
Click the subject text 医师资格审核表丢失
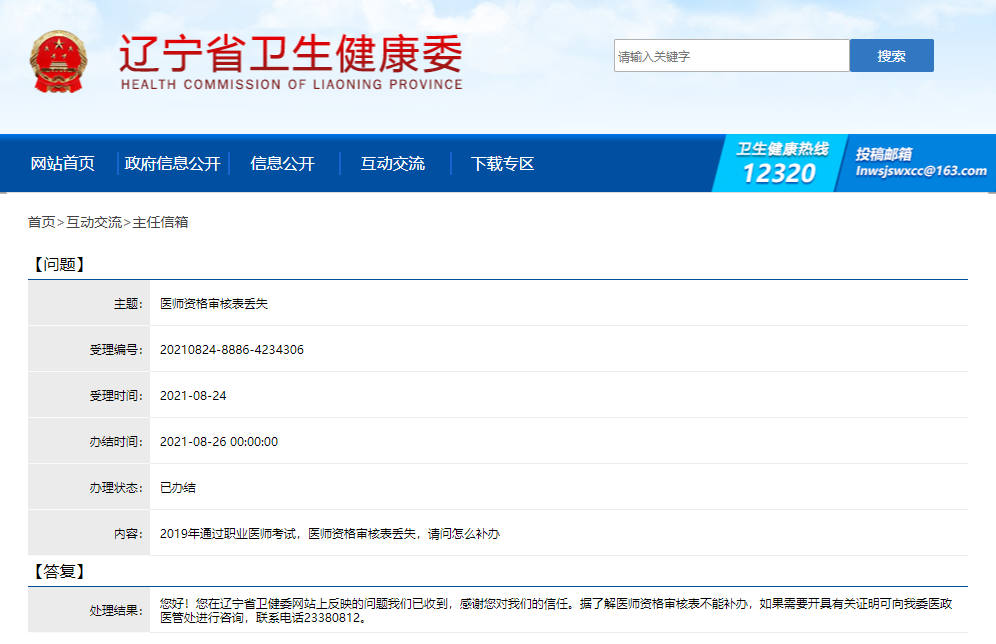point(214,303)
